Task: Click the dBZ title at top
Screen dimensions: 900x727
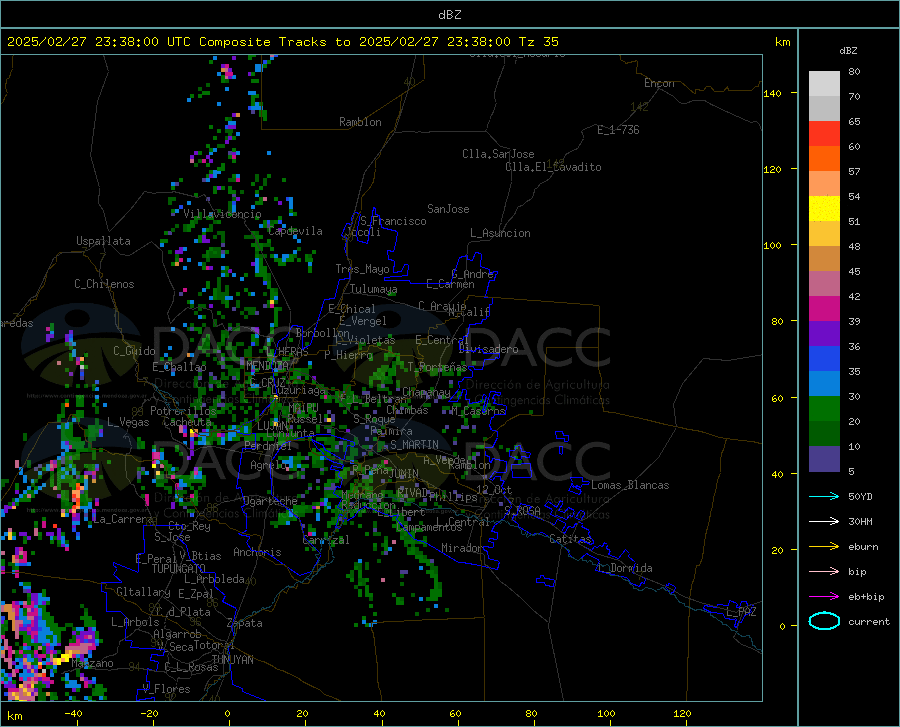Action: pos(449,15)
